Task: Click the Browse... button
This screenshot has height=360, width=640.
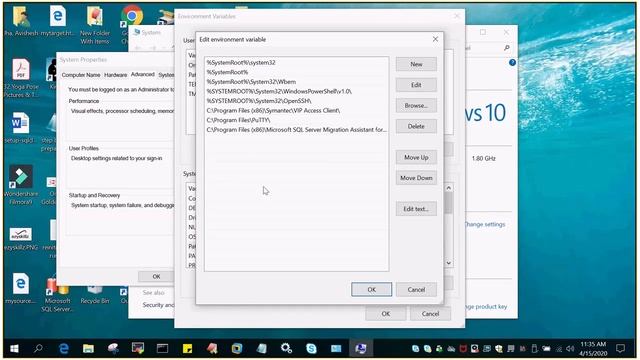Action: (x=416, y=105)
